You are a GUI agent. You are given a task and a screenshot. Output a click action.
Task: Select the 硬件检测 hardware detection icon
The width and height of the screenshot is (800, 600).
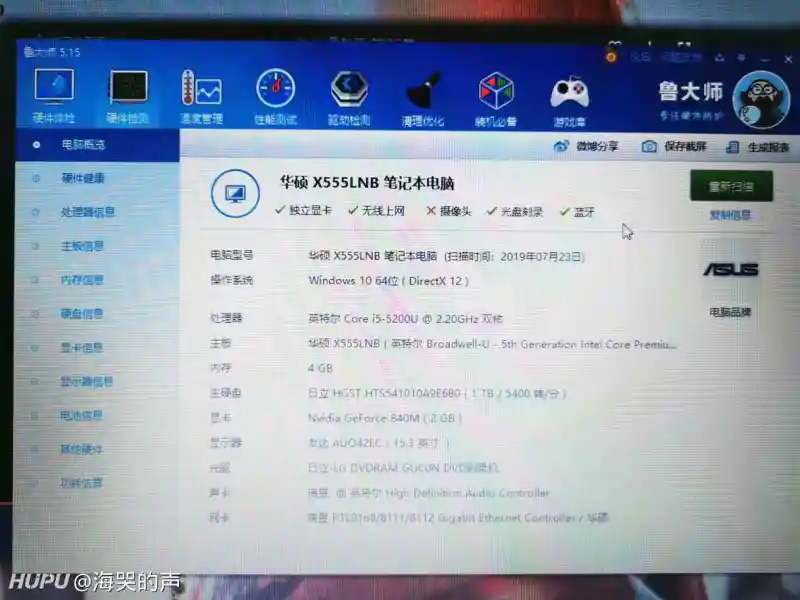[x=128, y=92]
